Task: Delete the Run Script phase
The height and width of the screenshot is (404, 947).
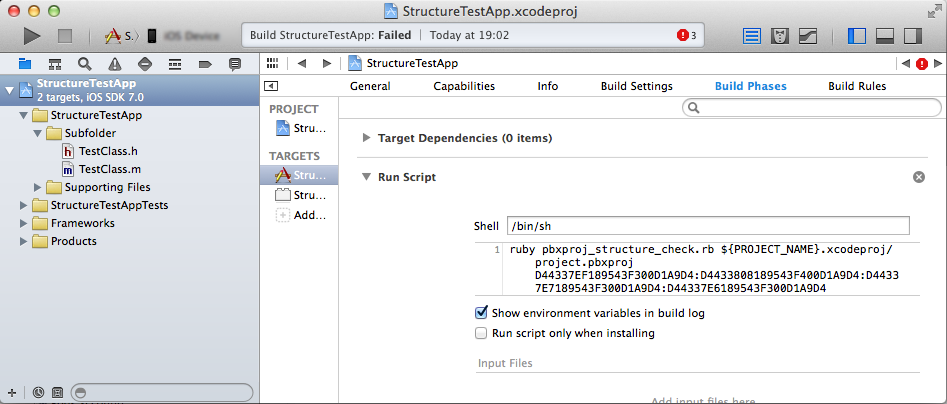Action: coord(919,177)
